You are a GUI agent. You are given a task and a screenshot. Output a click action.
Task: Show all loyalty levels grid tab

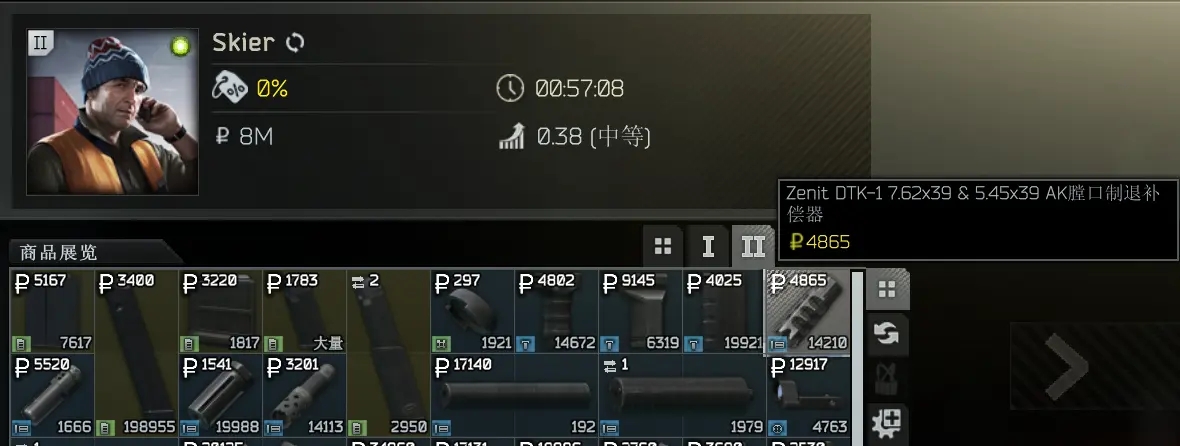point(663,246)
